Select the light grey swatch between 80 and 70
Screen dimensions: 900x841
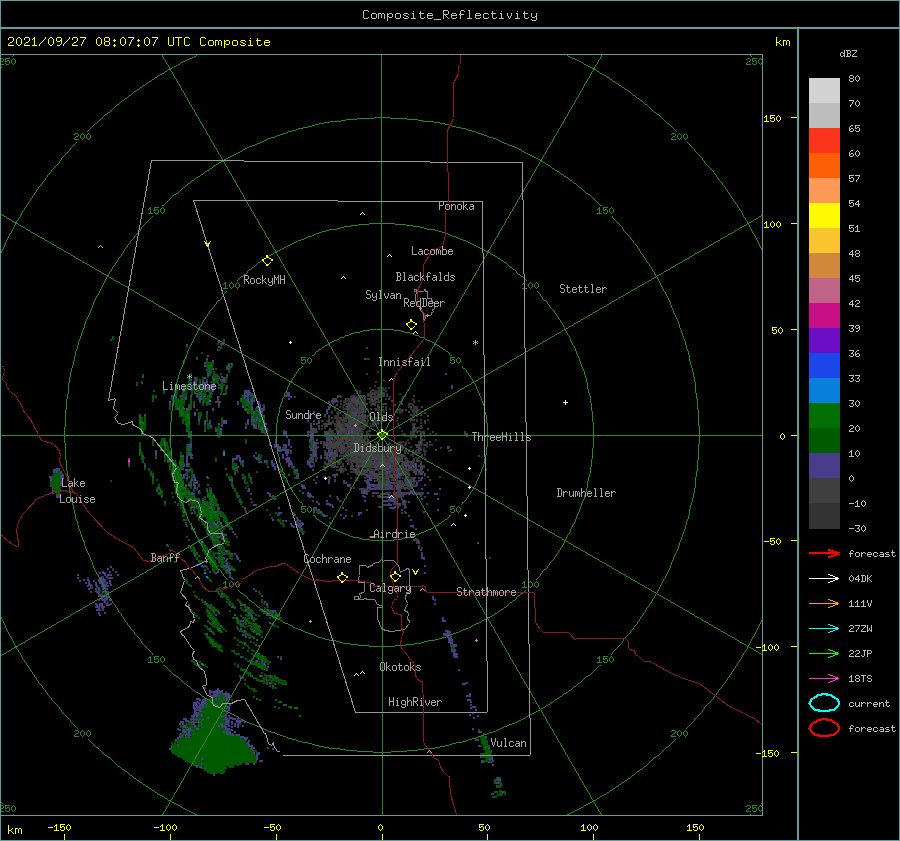[824, 91]
